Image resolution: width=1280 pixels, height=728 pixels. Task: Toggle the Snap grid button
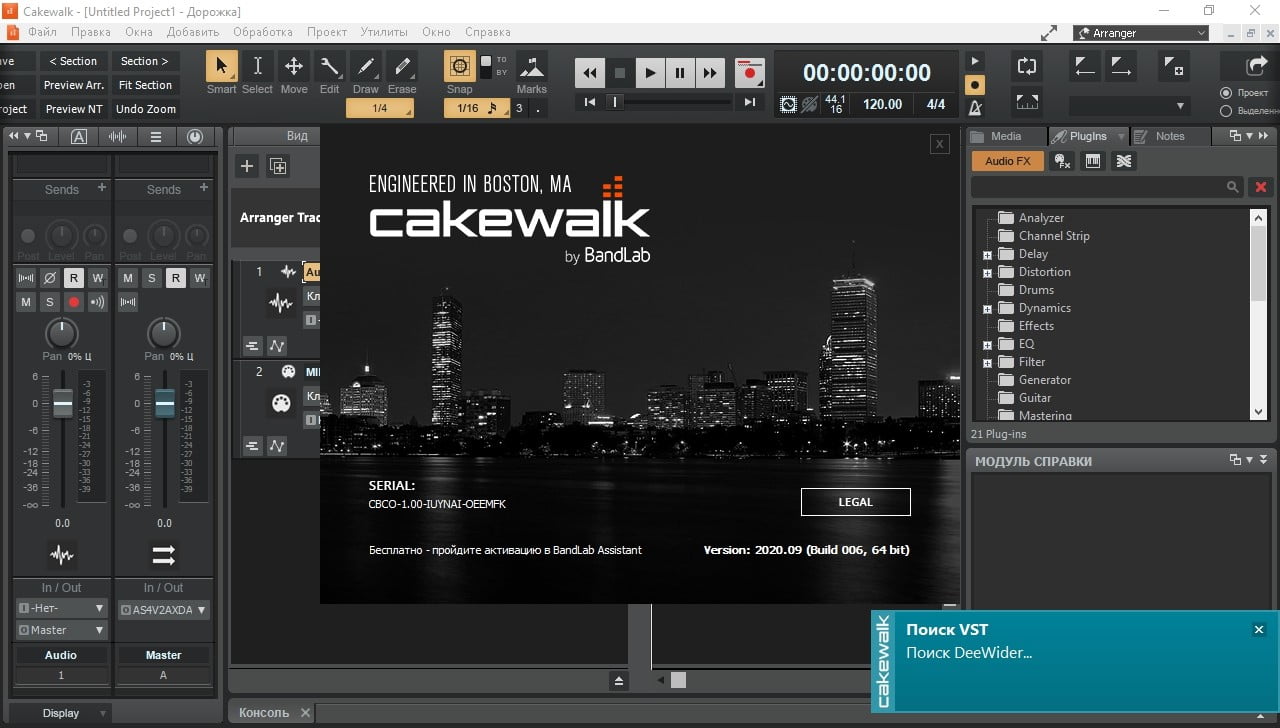coord(460,67)
